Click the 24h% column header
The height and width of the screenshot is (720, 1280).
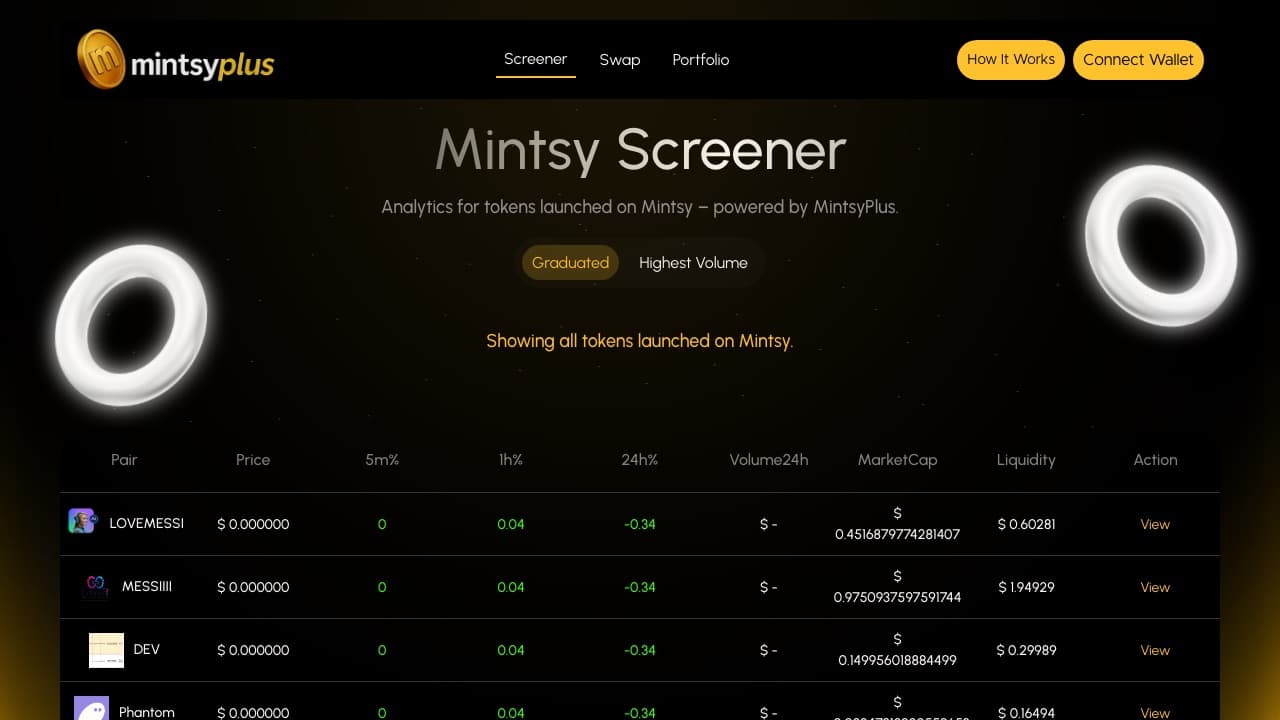pos(640,460)
